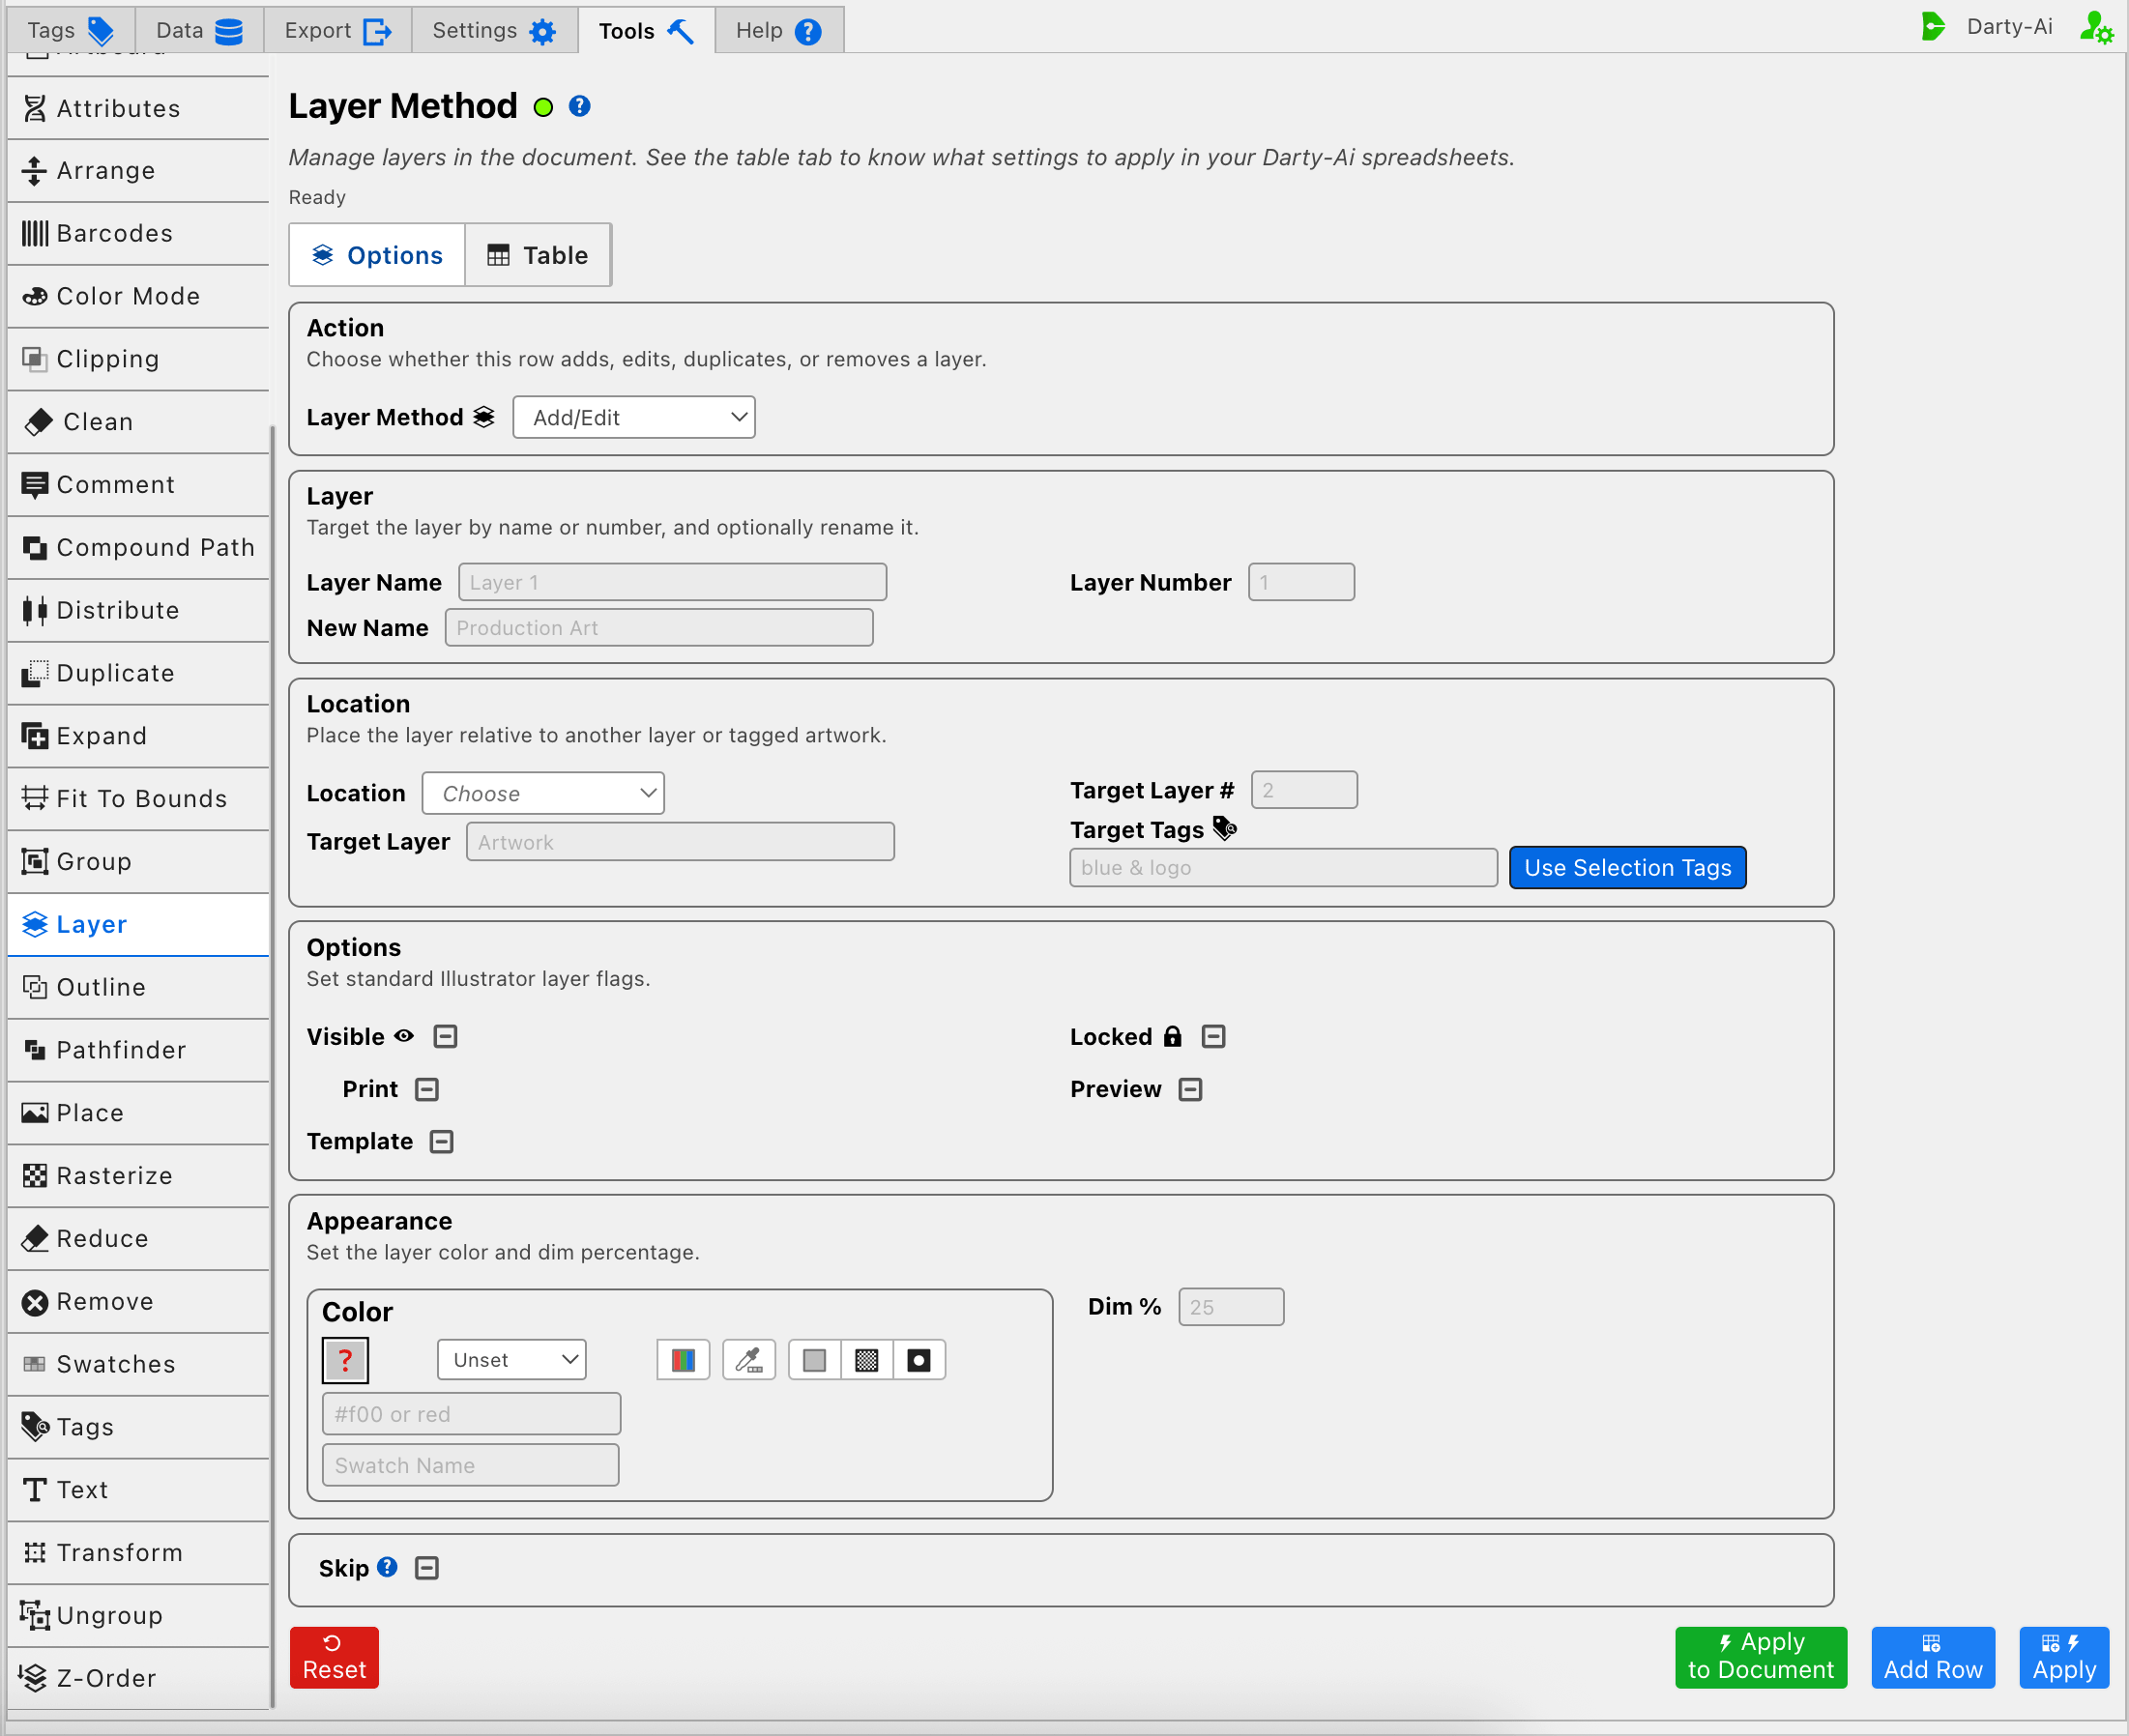The width and height of the screenshot is (2129, 1736).
Task: Open the Arrange tool
Action: (x=138, y=171)
